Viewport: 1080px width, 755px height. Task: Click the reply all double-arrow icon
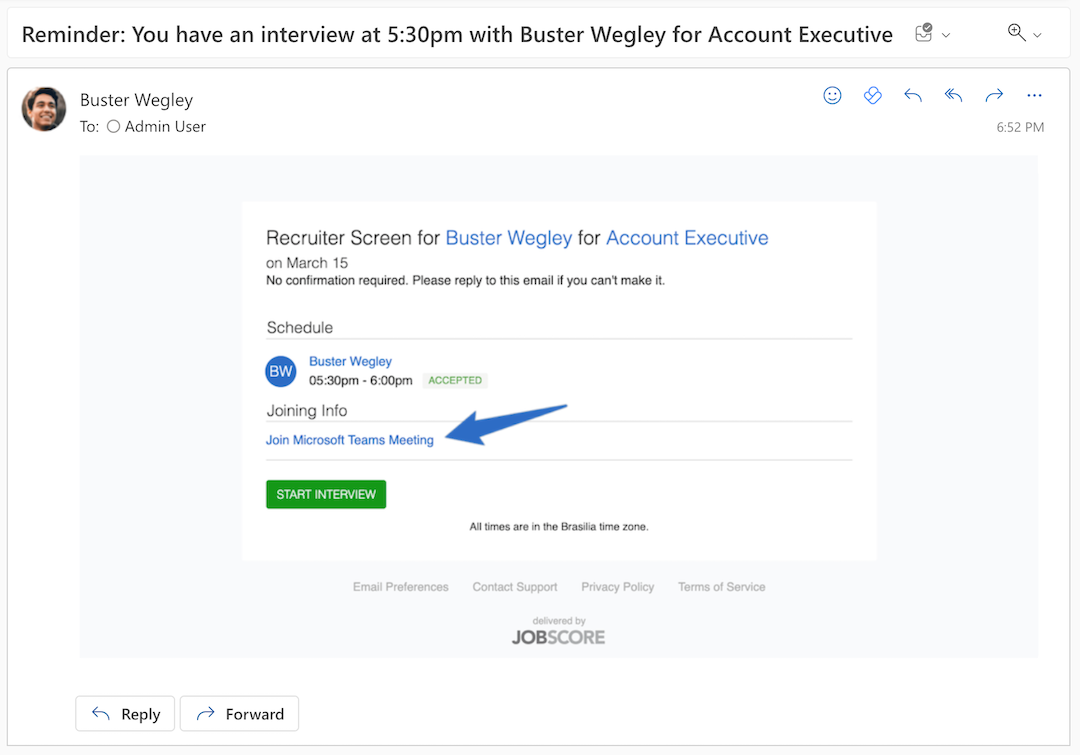[953, 95]
